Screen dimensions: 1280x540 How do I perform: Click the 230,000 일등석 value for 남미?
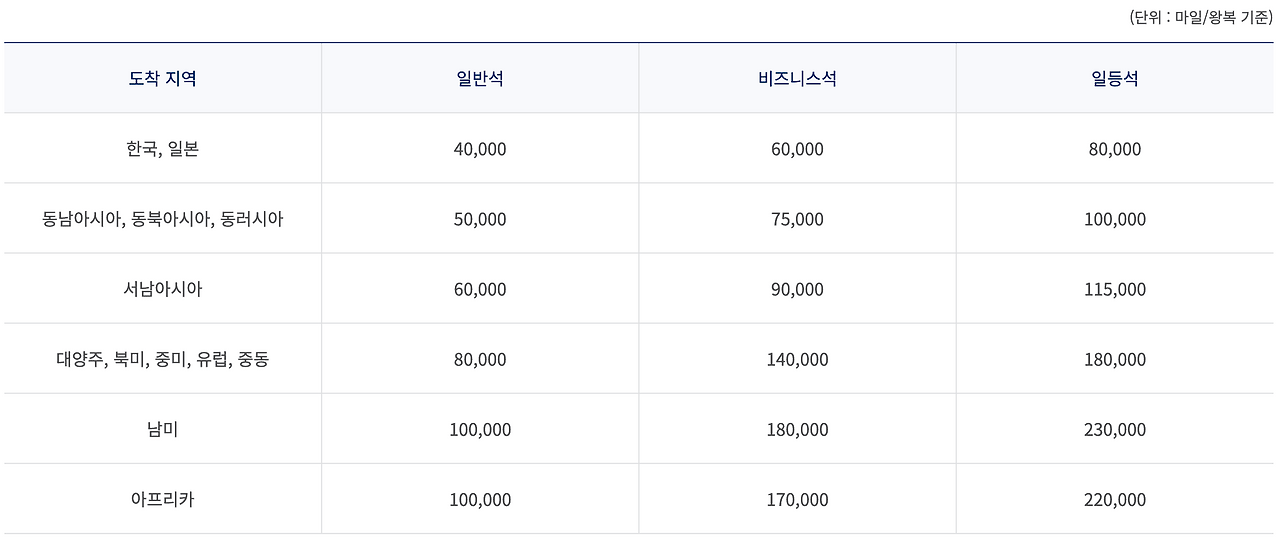(x=1115, y=429)
